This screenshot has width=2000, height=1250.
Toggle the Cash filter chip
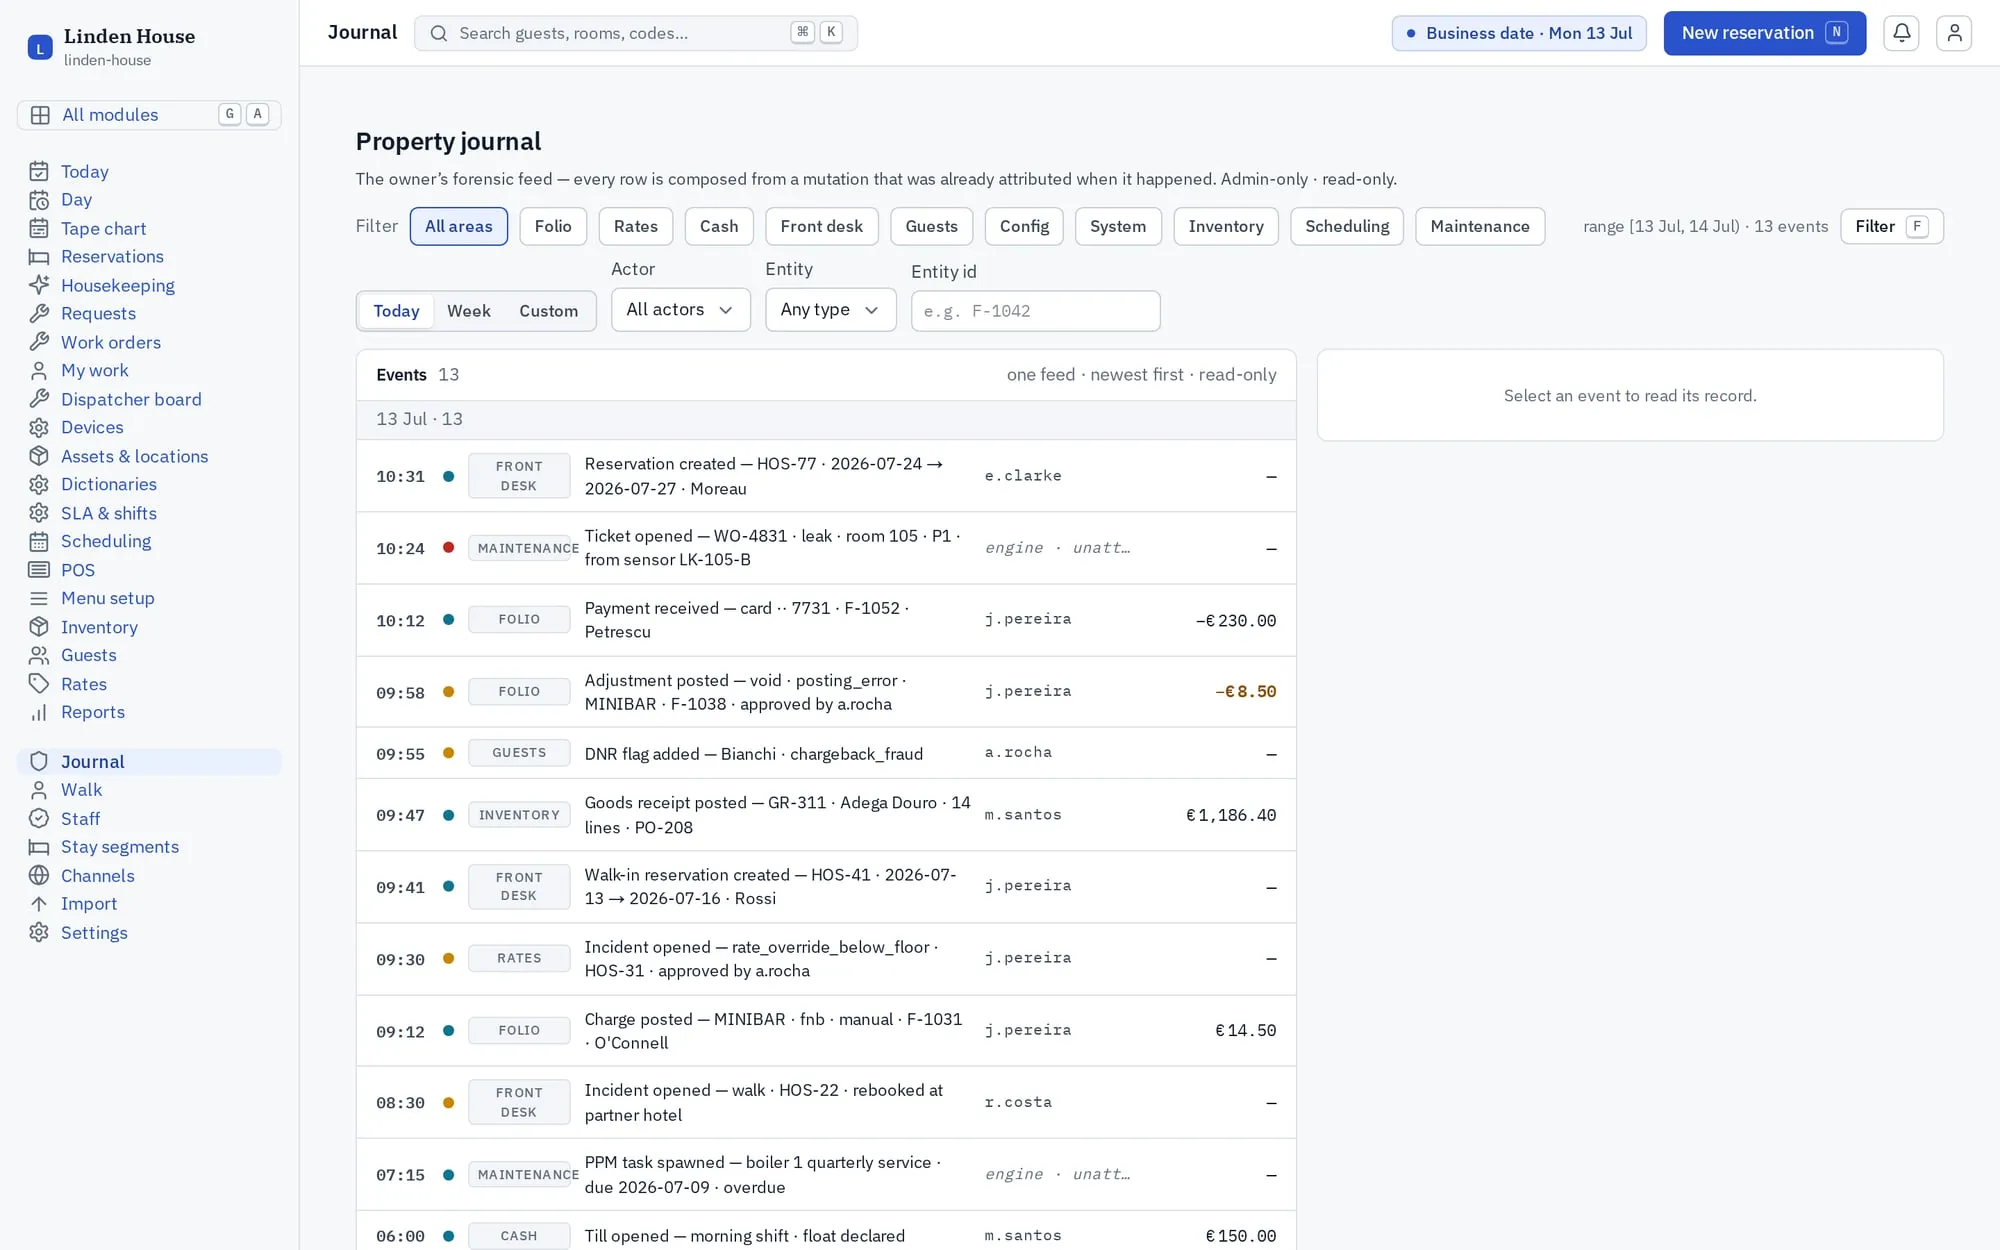coord(719,226)
